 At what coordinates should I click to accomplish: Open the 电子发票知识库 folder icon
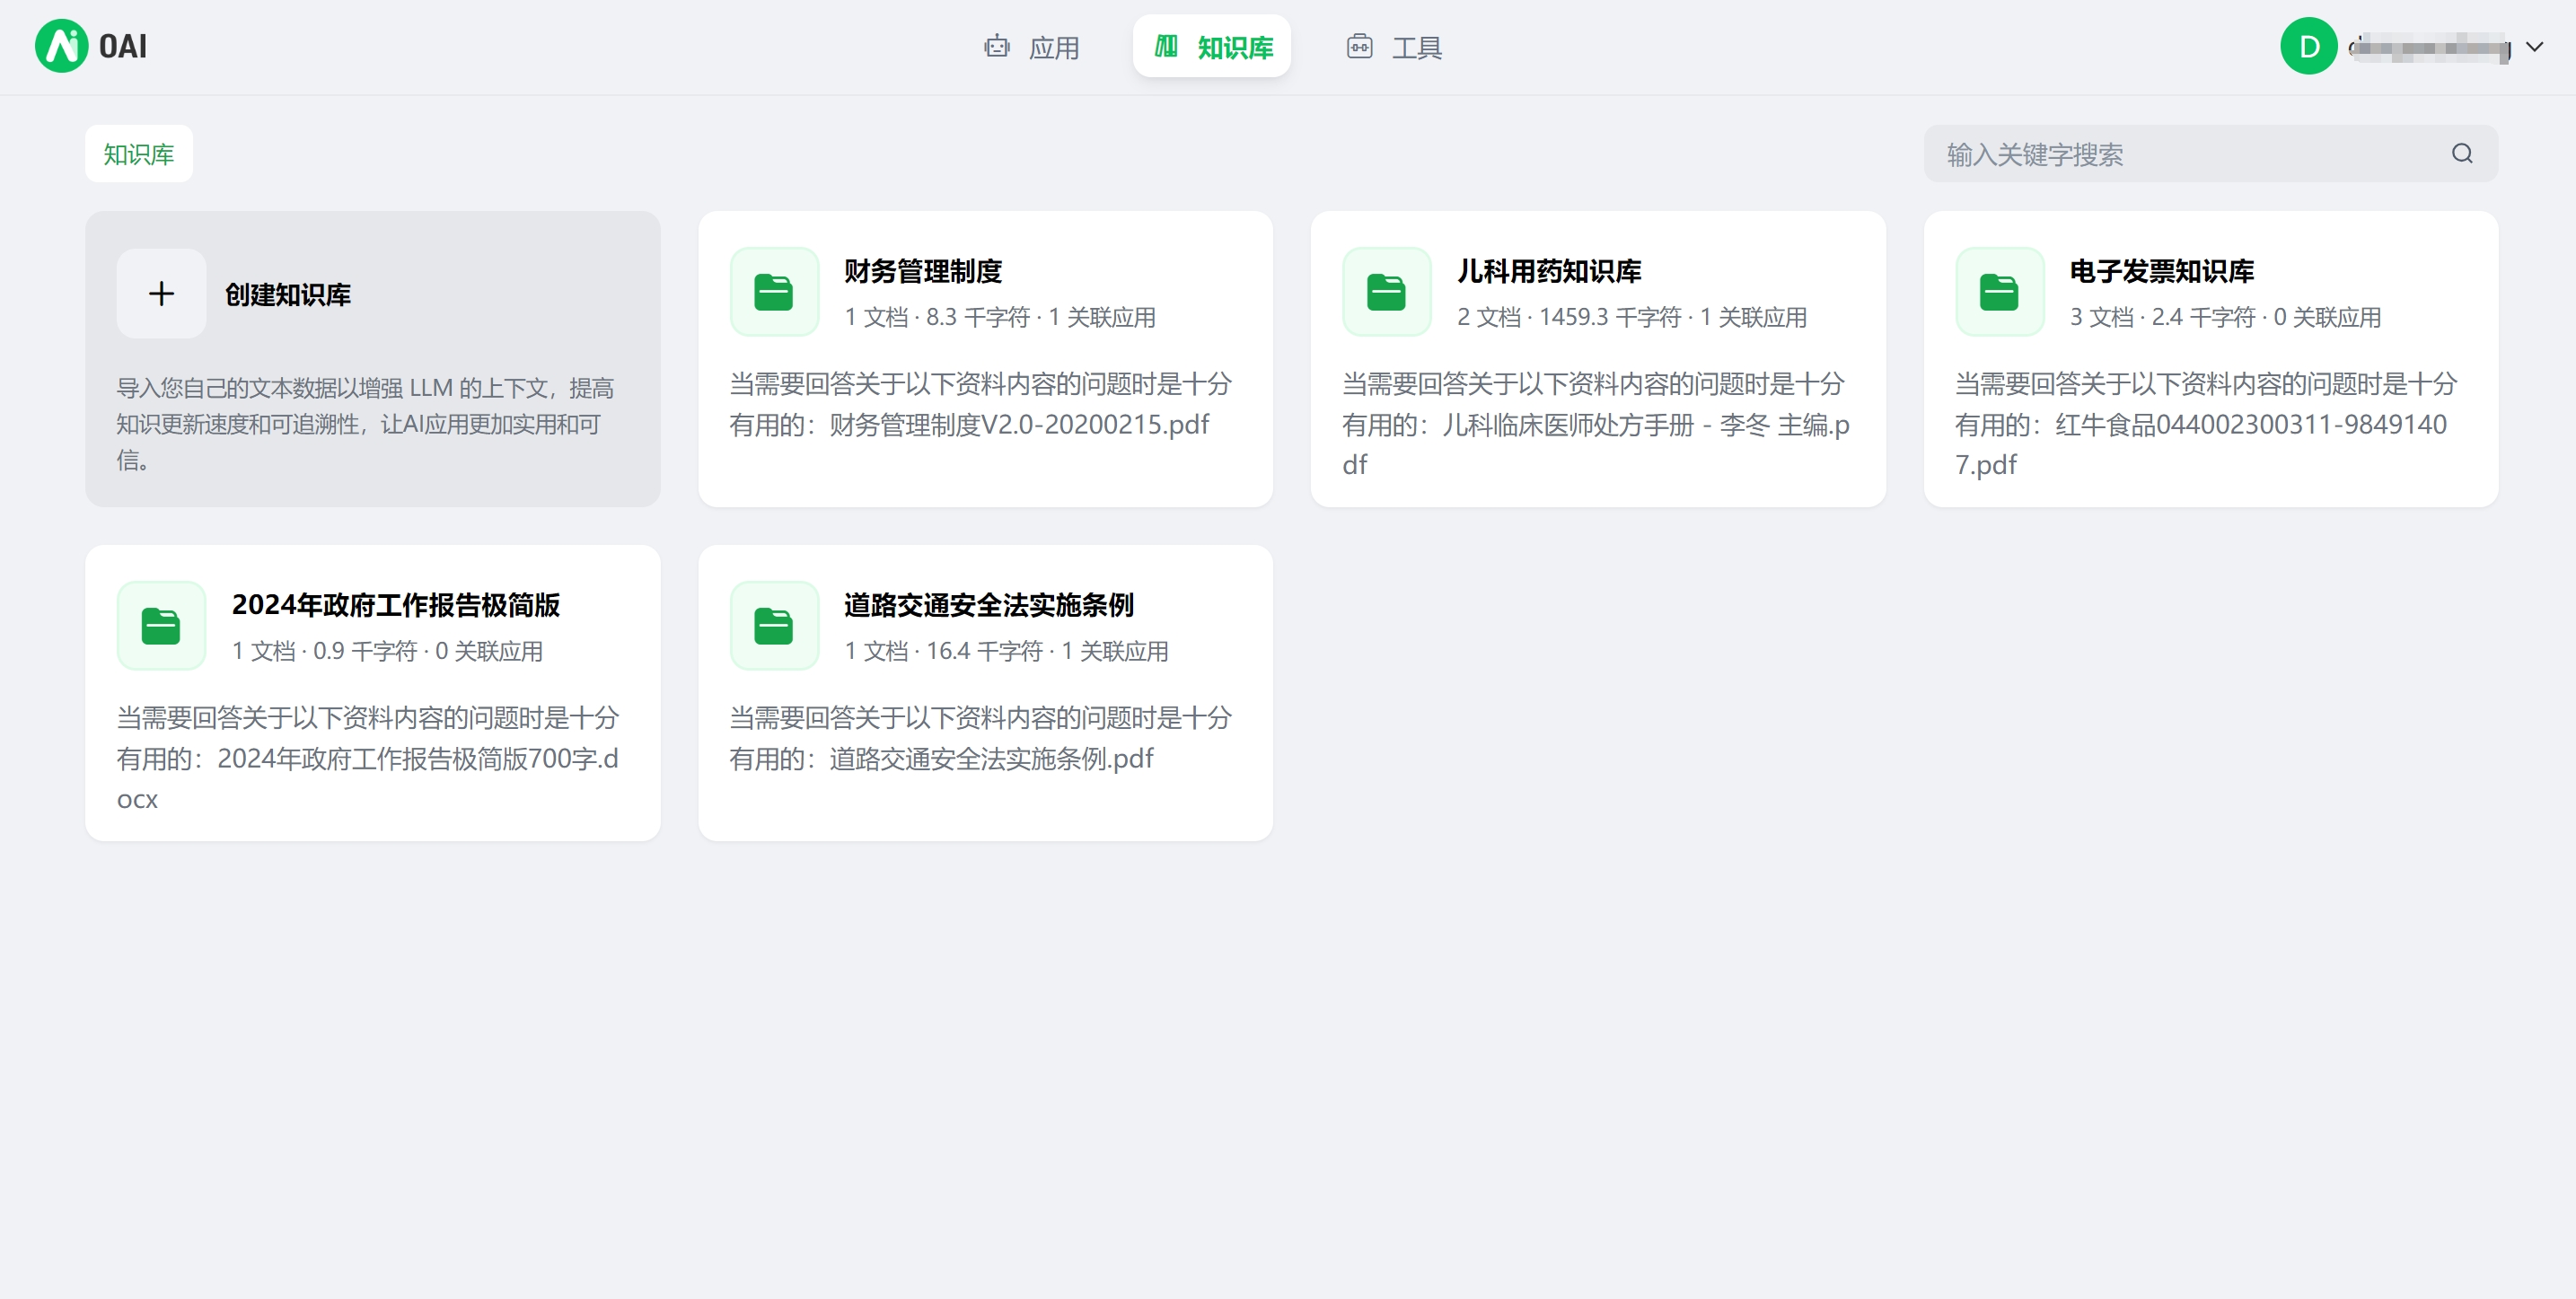pos(1999,292)
